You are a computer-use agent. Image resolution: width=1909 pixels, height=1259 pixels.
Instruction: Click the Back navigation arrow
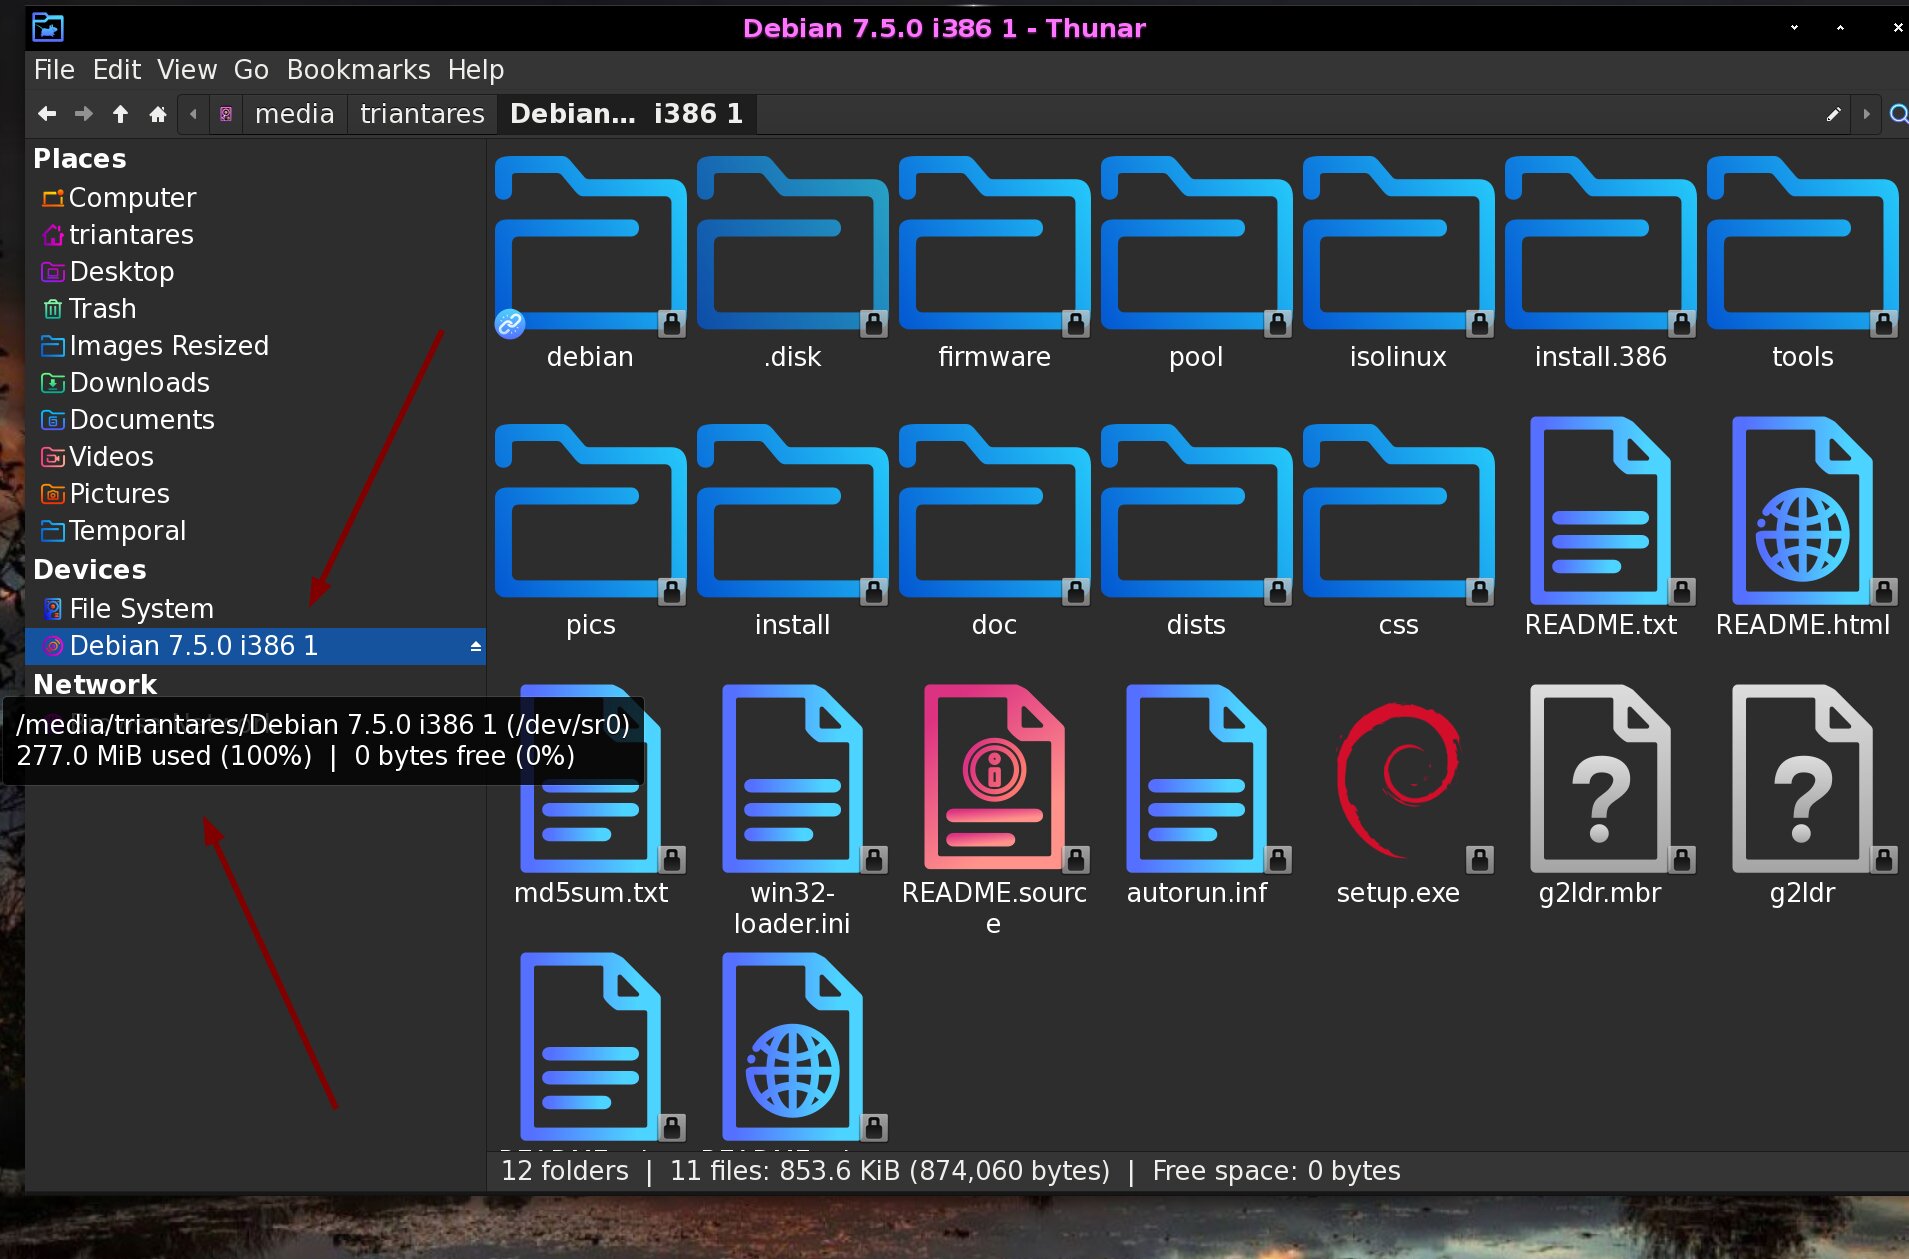(47, 114)
